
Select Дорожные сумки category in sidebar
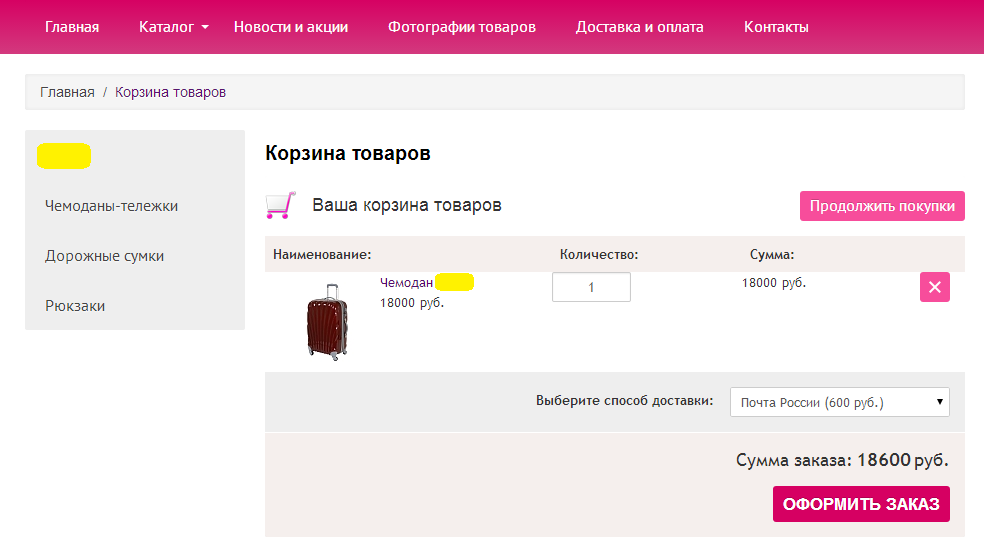[x=105, y=256]
